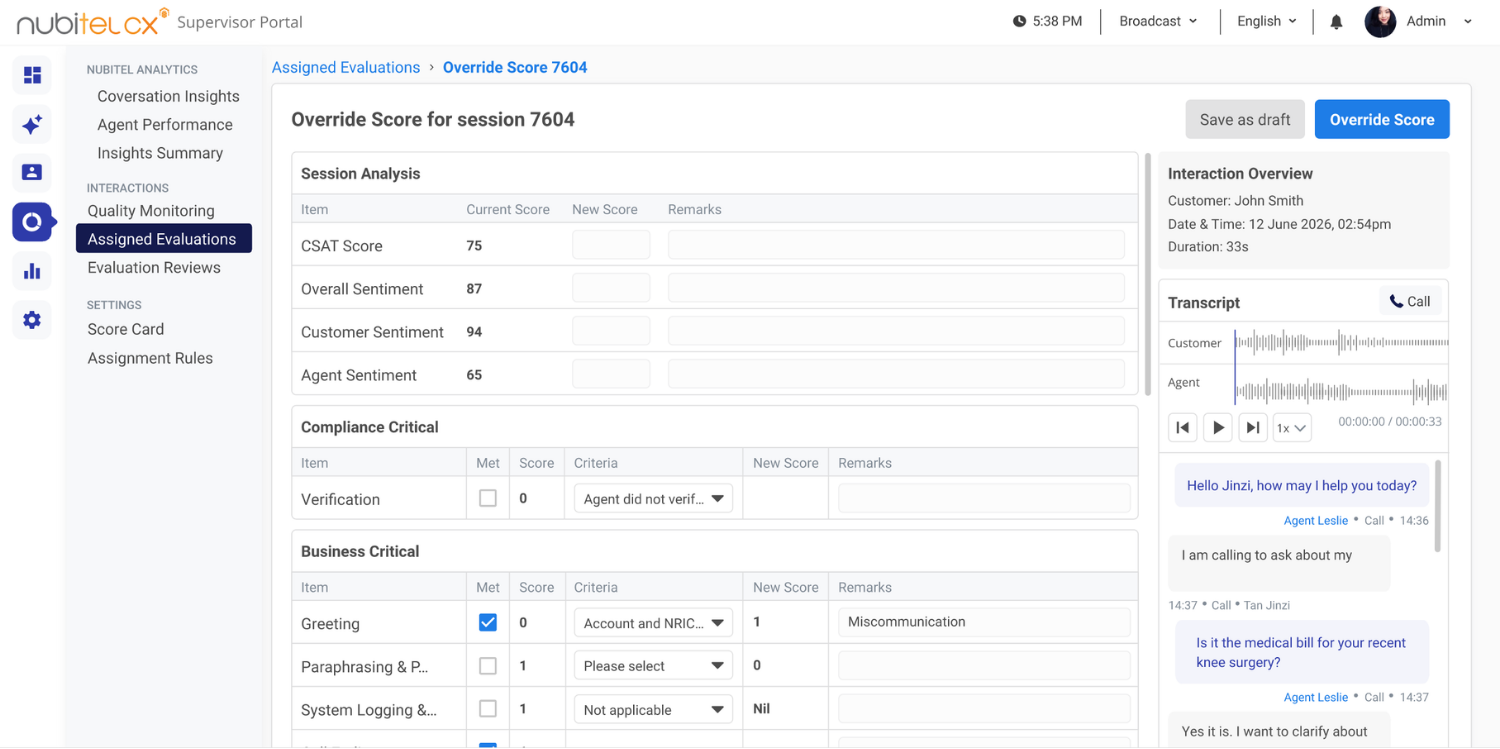The width and height of the screenshot is (1500, 749).
Task: Open the 'Not applicable' criteria dropdown
Action: [653, 710]
